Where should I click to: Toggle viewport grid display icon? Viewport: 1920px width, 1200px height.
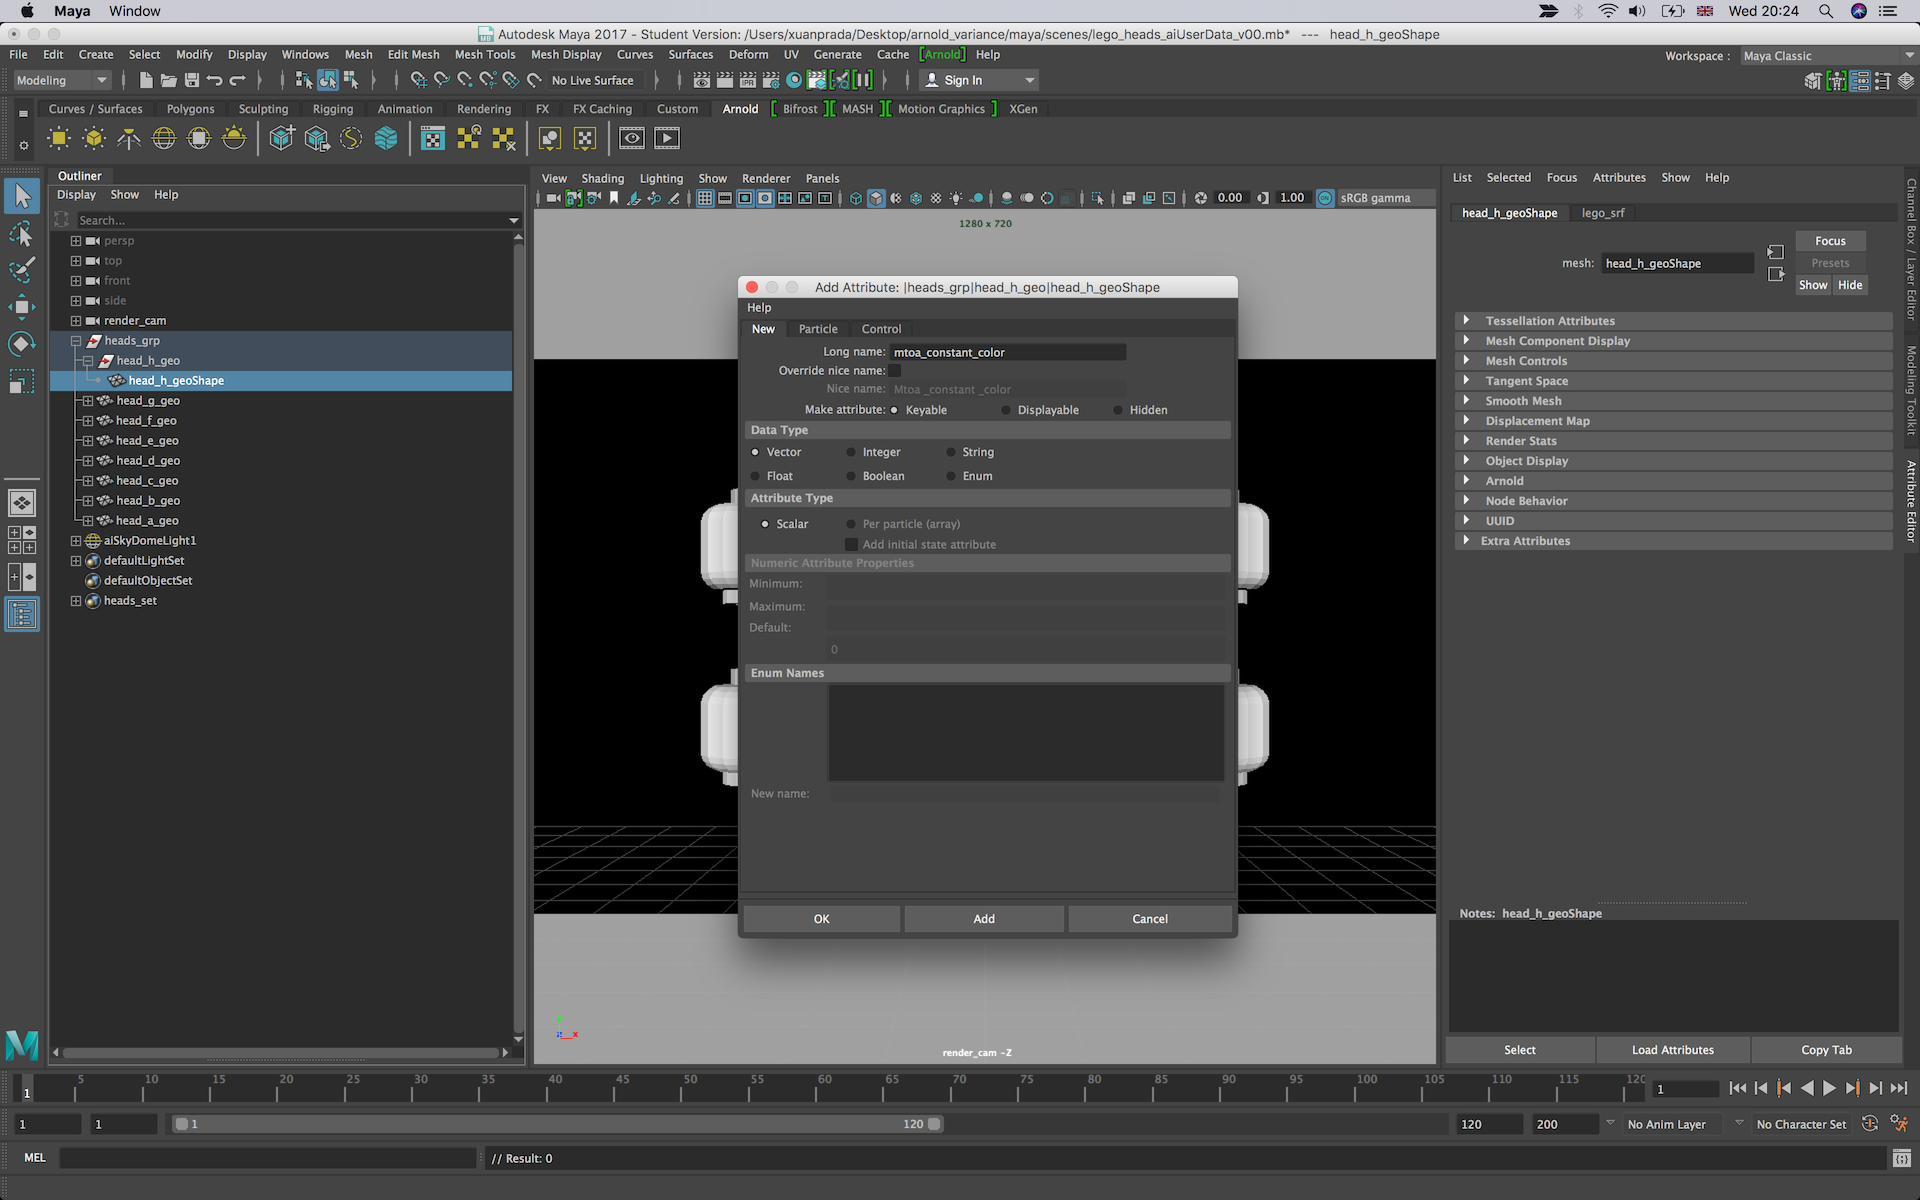[705, 198]
